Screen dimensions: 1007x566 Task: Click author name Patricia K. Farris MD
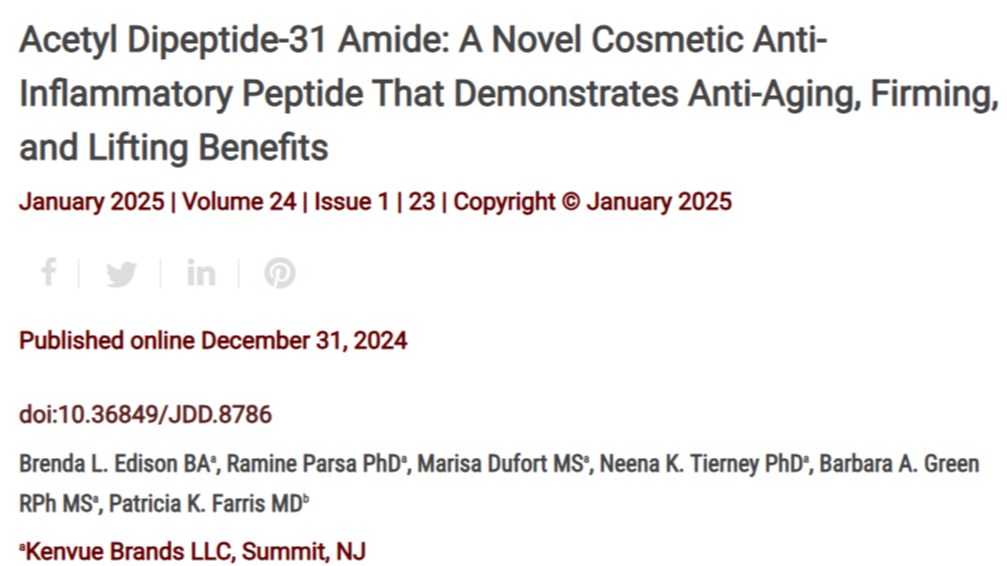click(x=206, y=504)
